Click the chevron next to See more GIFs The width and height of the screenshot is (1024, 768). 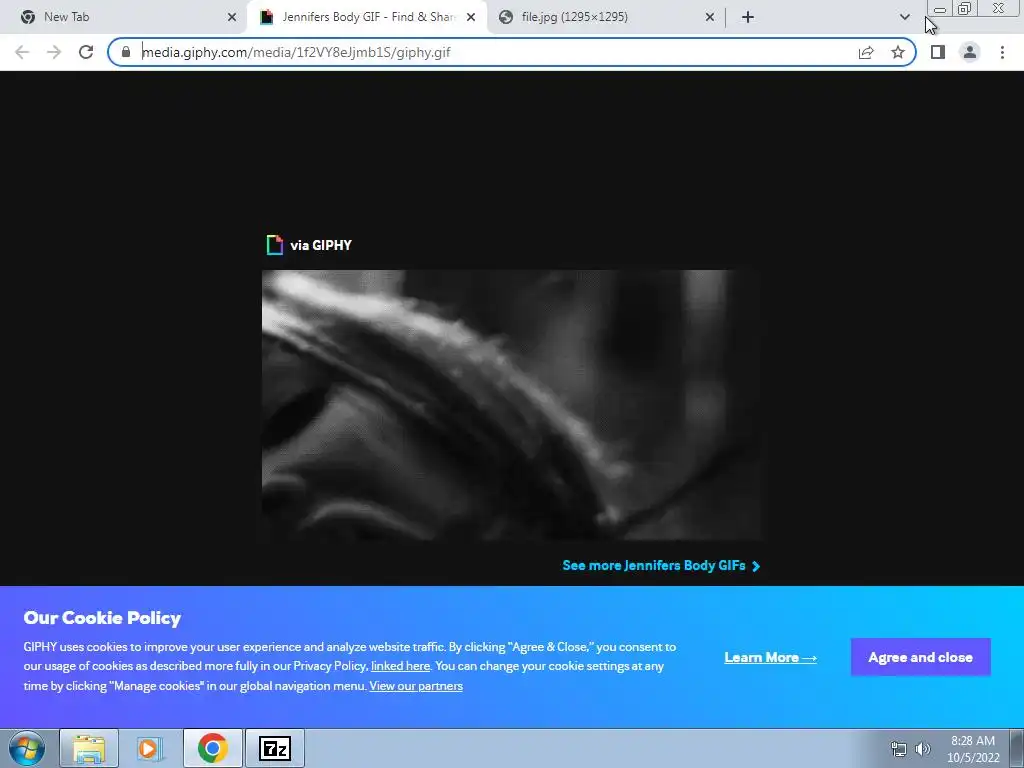(756, 566)
